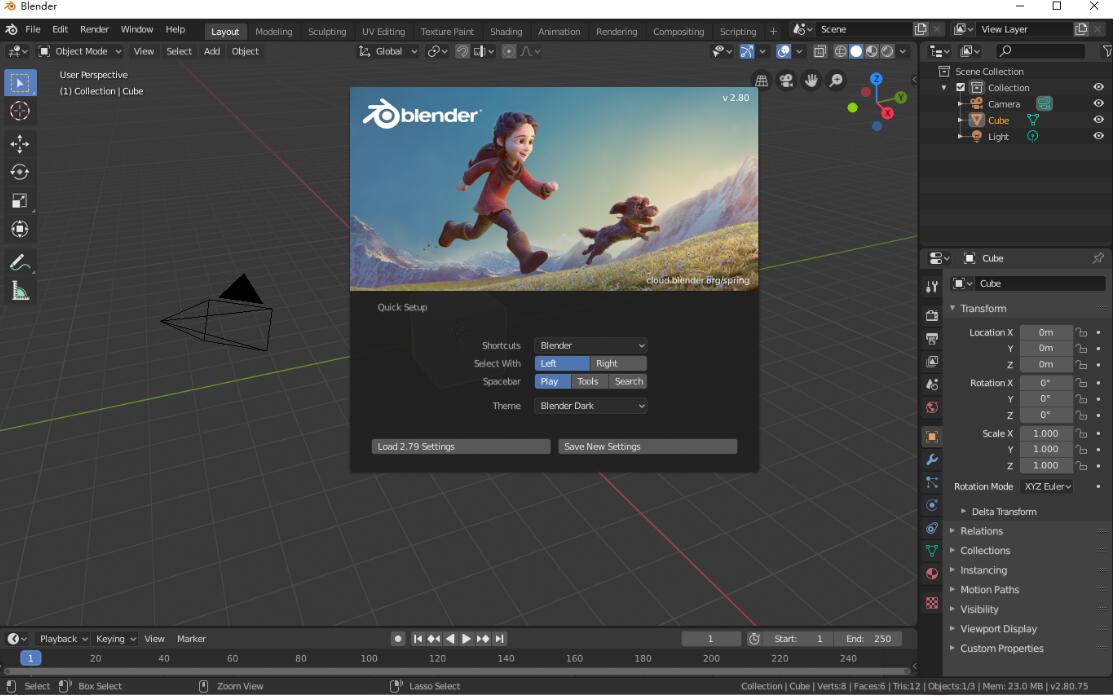The image size is (1114, 696).
Task: Open the Global transform orientation dropdown
Action: pos(388,51)
